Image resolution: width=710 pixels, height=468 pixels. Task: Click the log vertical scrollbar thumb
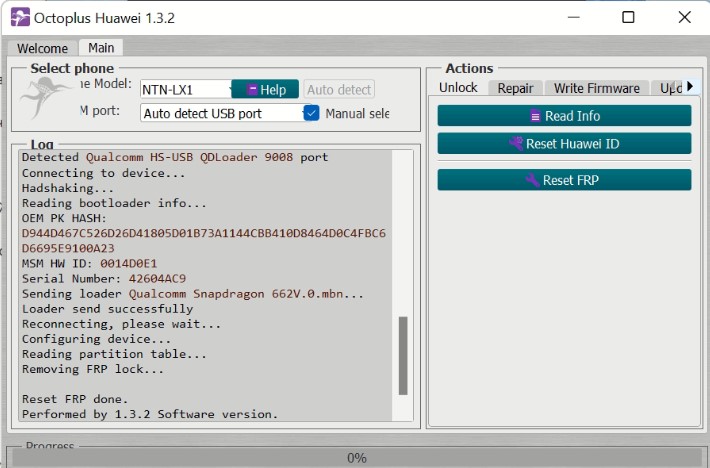click(403, 356)
